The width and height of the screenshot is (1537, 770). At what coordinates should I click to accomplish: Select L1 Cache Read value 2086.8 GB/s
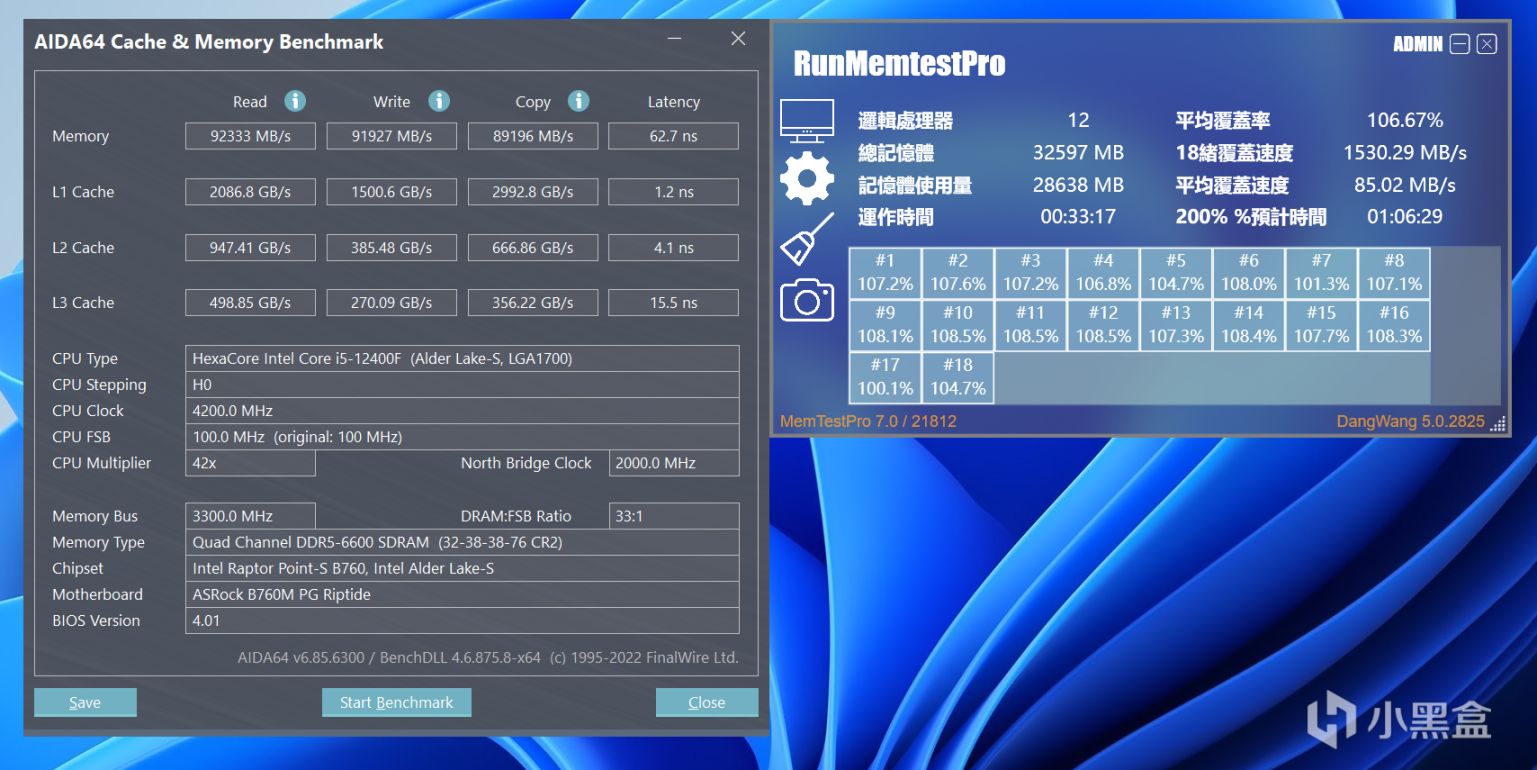pyautogui.click(x=250, y=192)
